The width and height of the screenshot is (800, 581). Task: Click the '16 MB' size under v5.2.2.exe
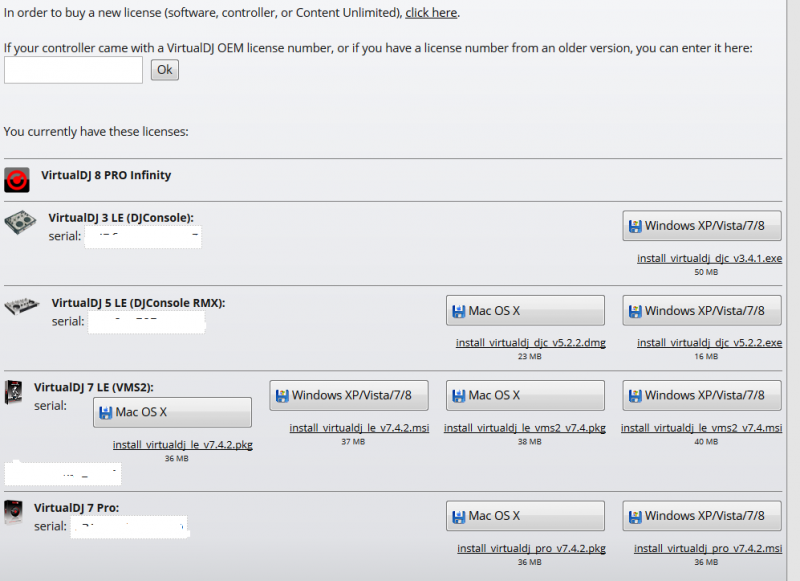(706, 356)
